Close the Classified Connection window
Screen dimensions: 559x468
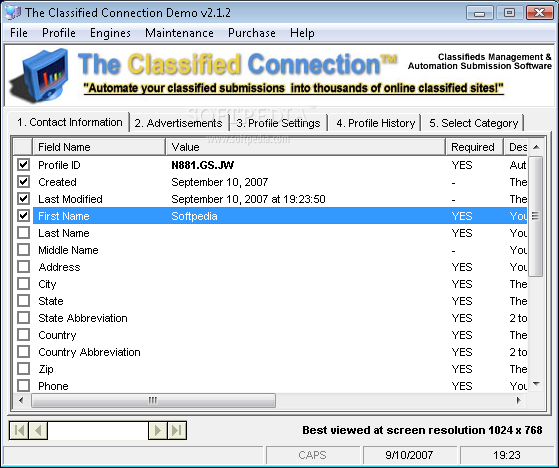tap(540, 13)
